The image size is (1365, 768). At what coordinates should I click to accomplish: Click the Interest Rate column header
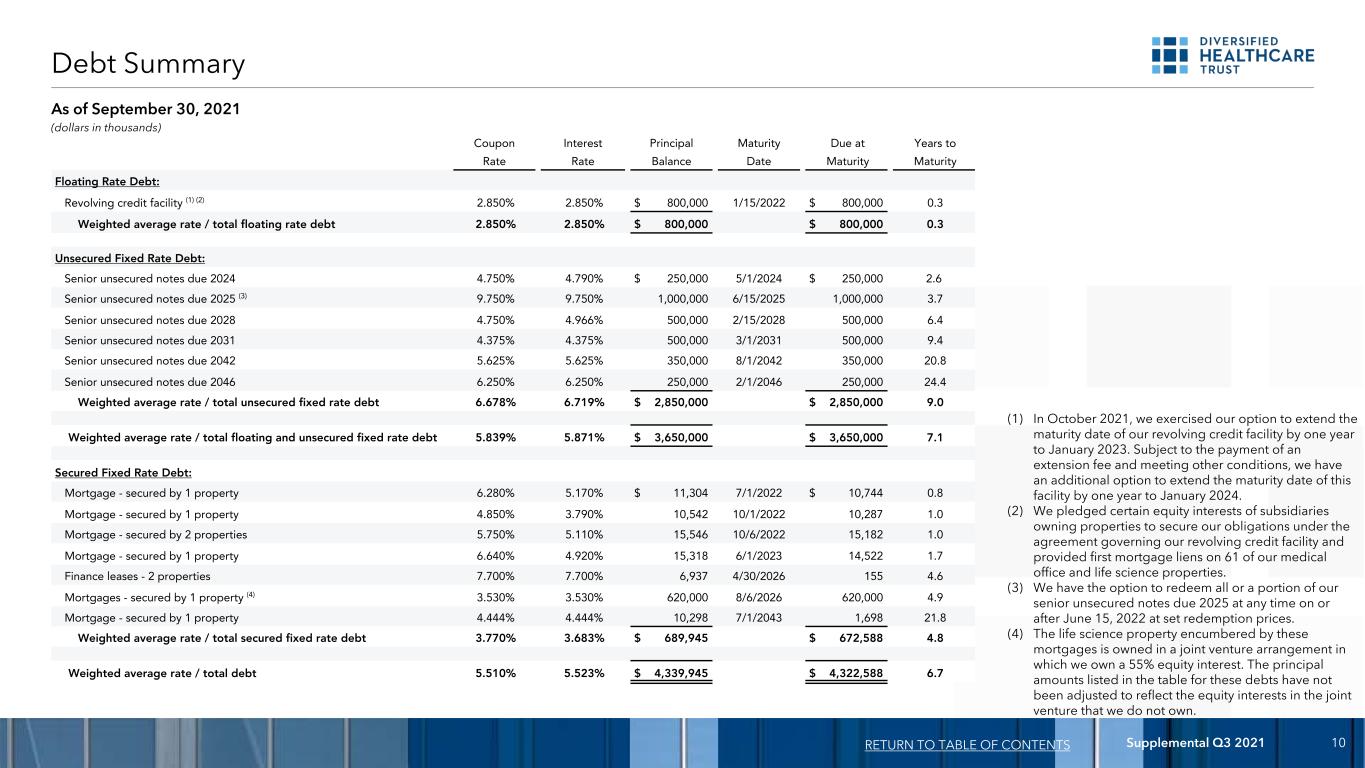coord(582,152)
